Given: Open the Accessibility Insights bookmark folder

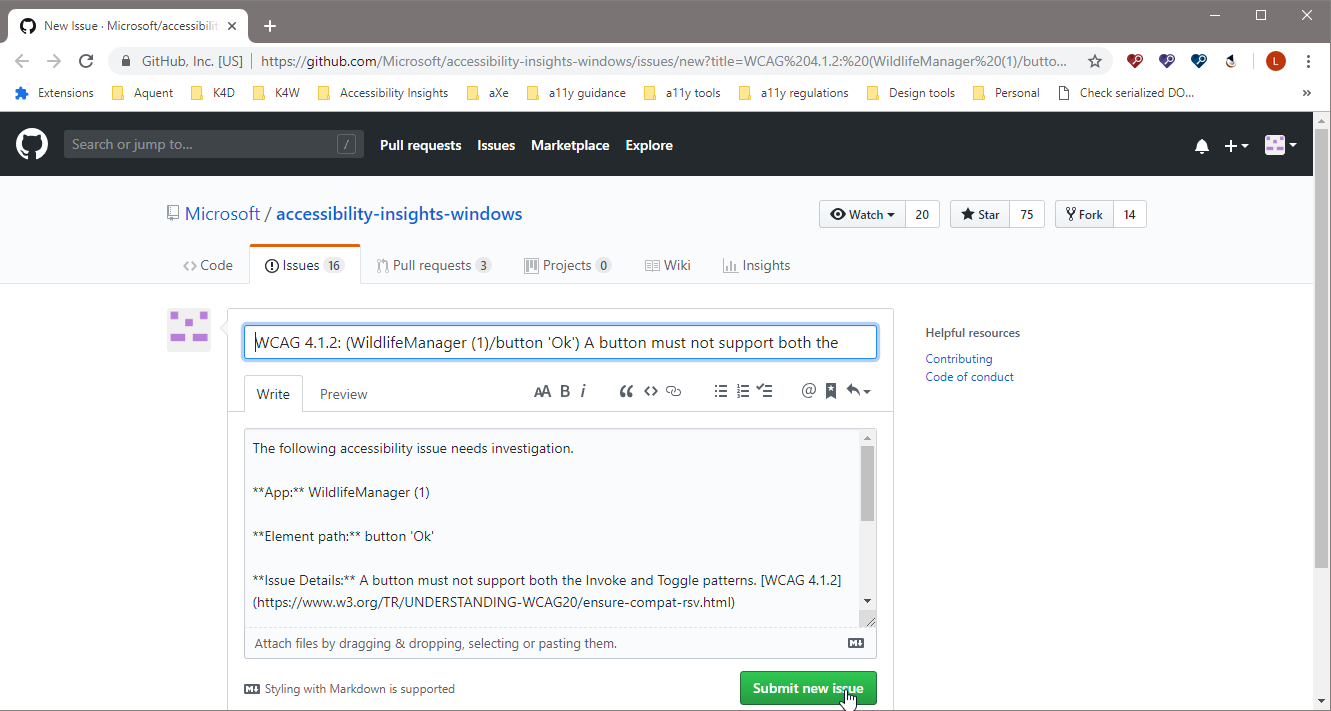Looking at the screenshot, I should pos(382,93).
